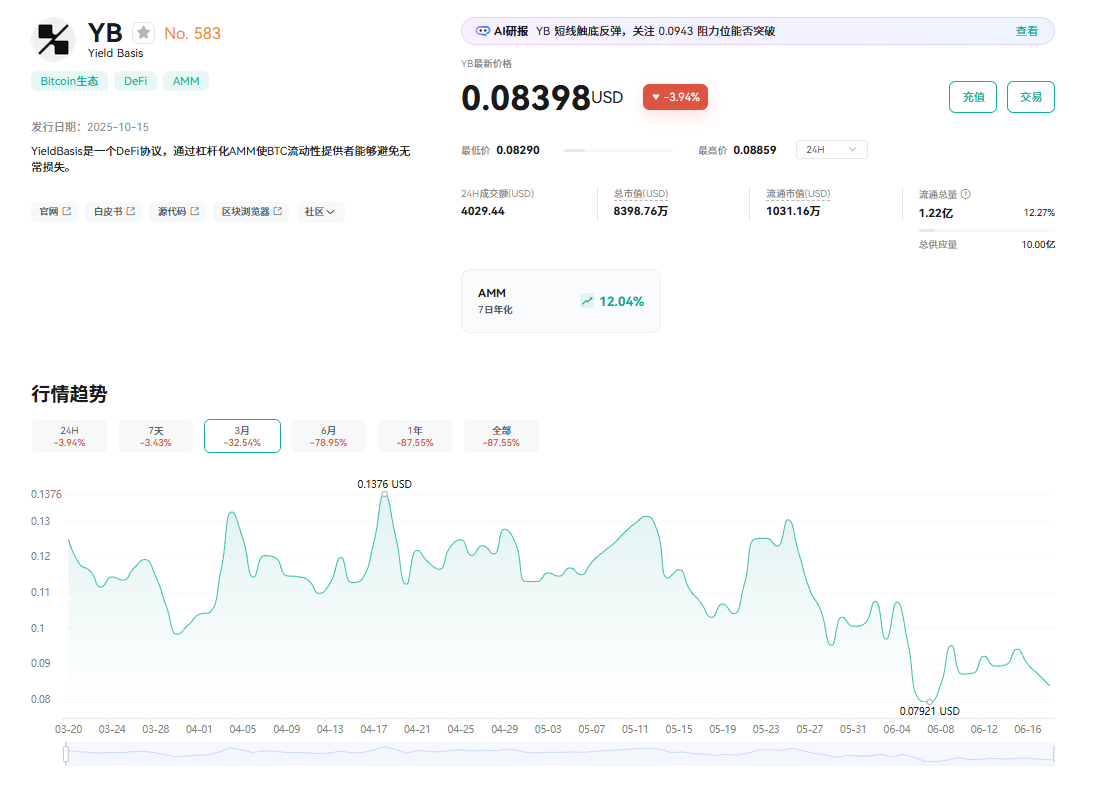Click the 06-16 date on chart axis

coord(1028,729)
